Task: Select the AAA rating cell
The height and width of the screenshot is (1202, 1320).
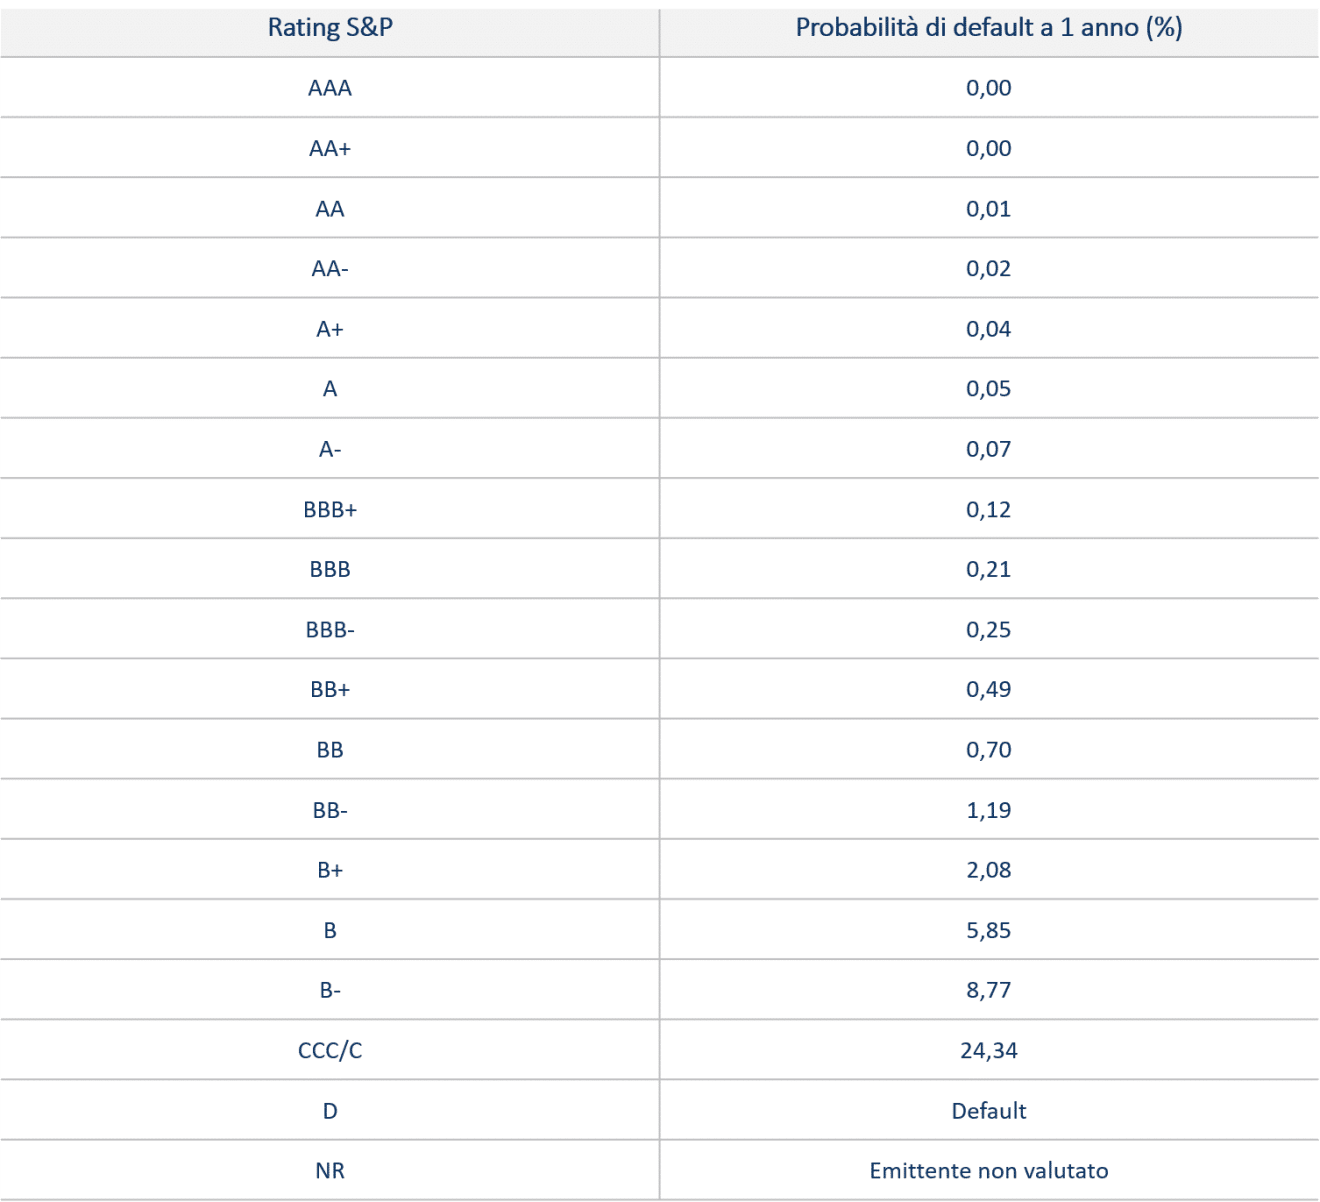Action: point(330,88)
